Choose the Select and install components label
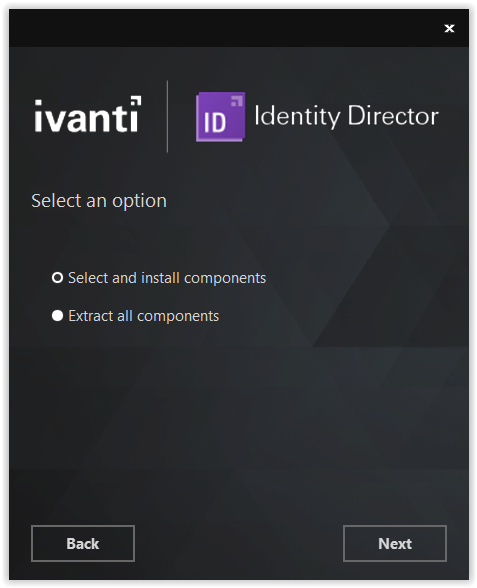This screenshot has width=477, height=588. point(167,278)
